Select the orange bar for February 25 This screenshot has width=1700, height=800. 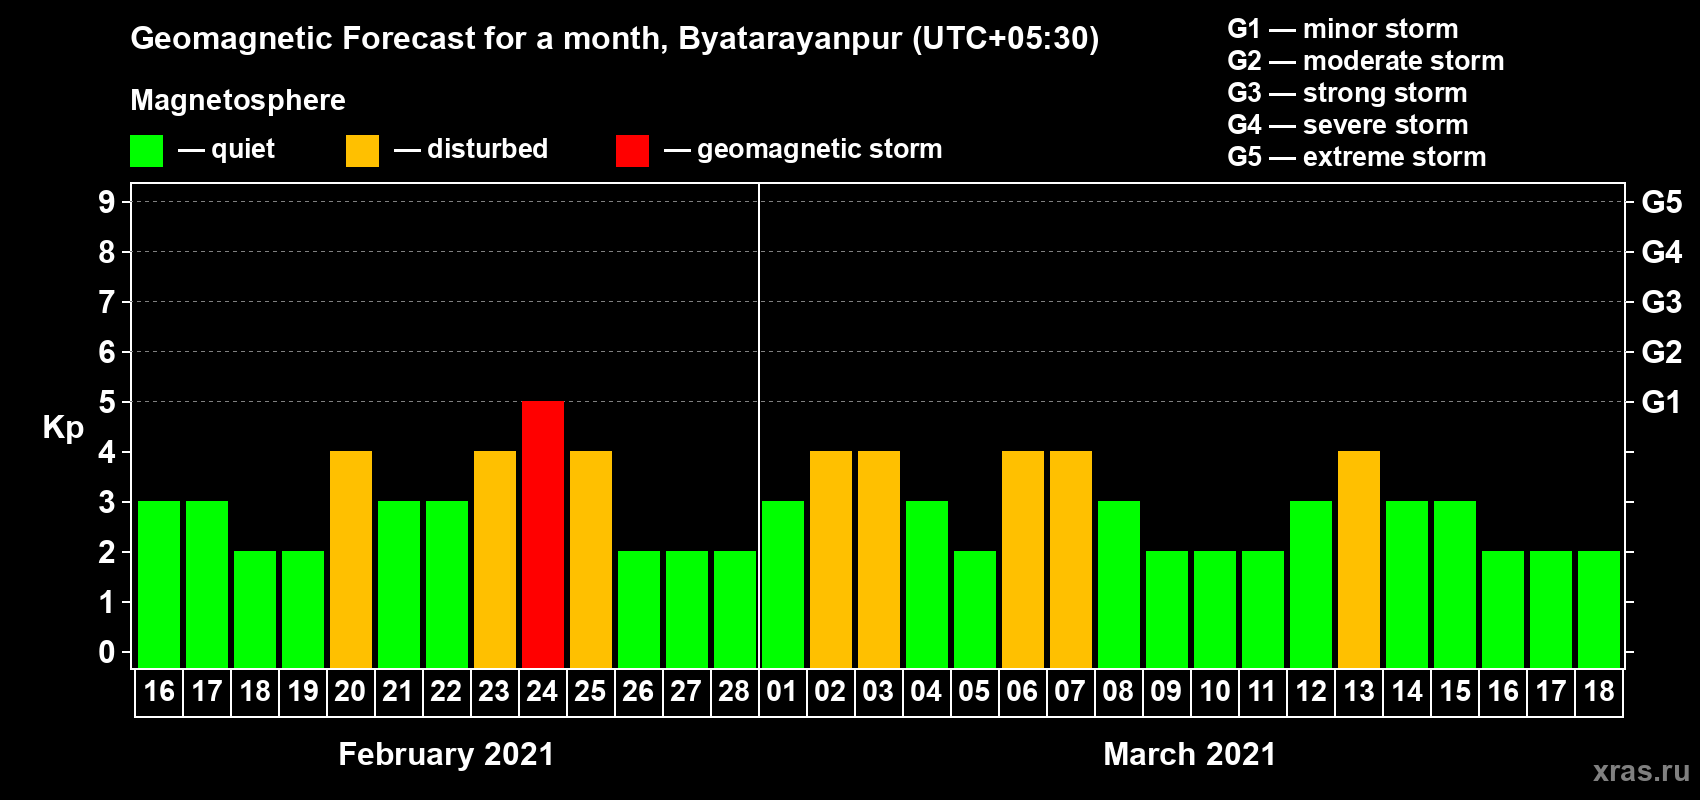coord(591,559)
